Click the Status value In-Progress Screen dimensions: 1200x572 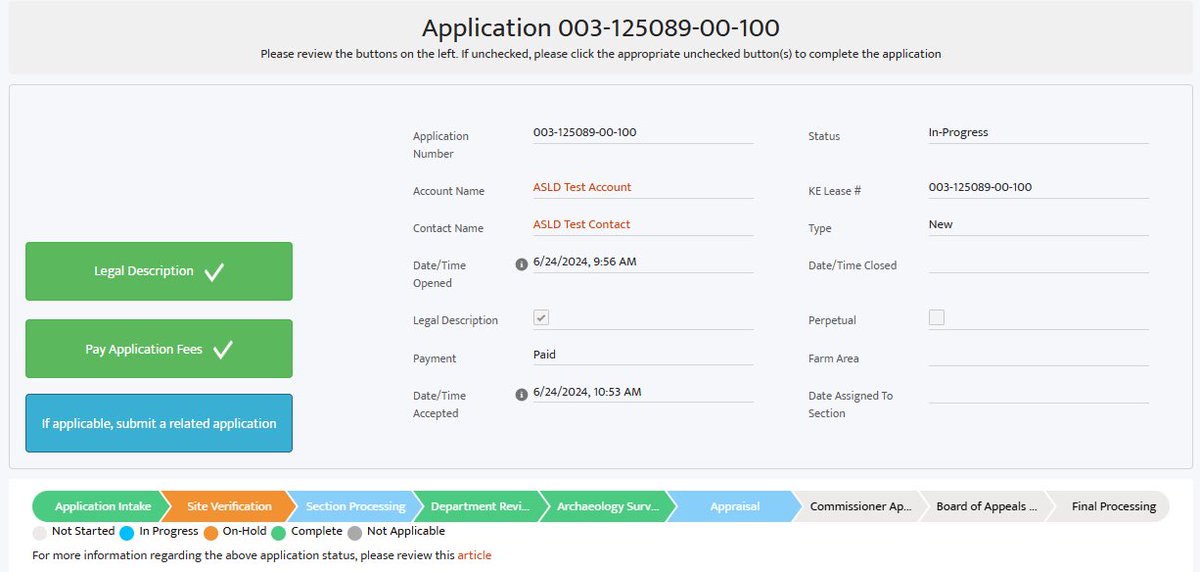pyautogui.click(x=958, y=132)
